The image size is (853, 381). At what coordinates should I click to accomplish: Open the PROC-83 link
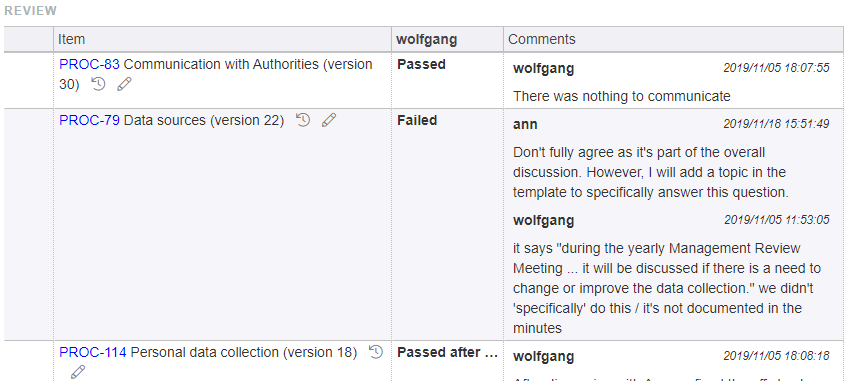pos(89,64)
